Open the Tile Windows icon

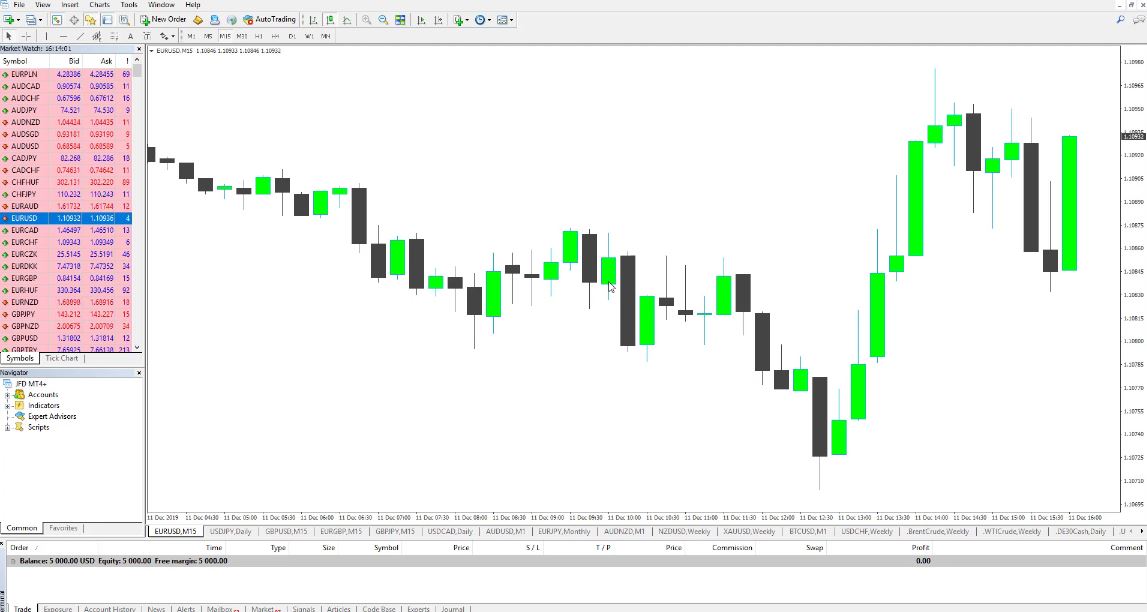tap(401, 19)
